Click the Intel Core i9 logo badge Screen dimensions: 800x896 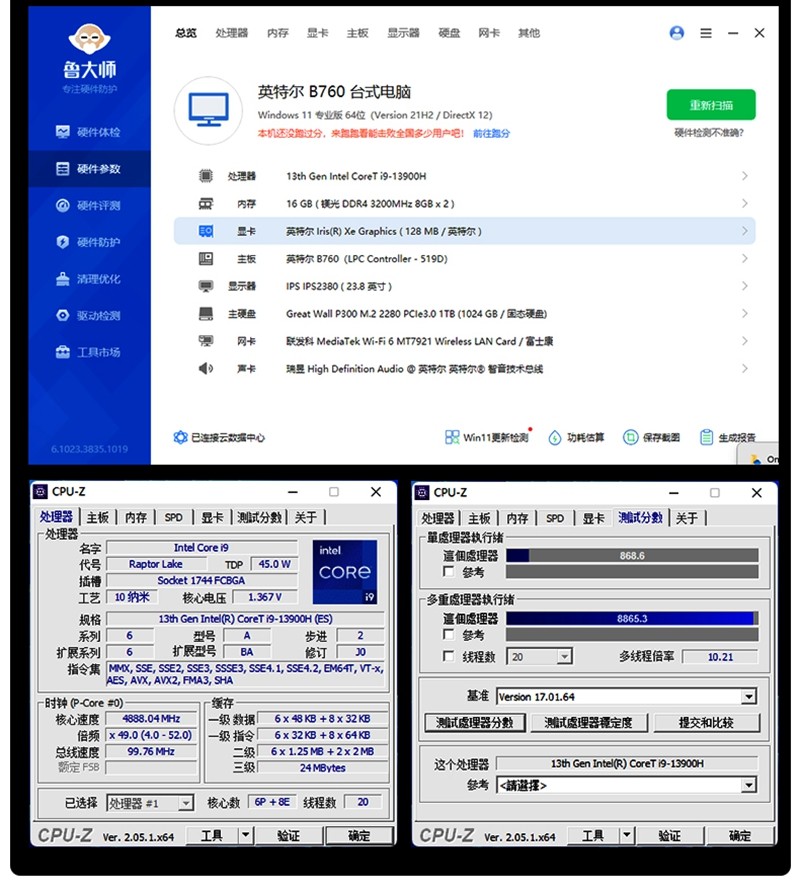click(345, 571)
